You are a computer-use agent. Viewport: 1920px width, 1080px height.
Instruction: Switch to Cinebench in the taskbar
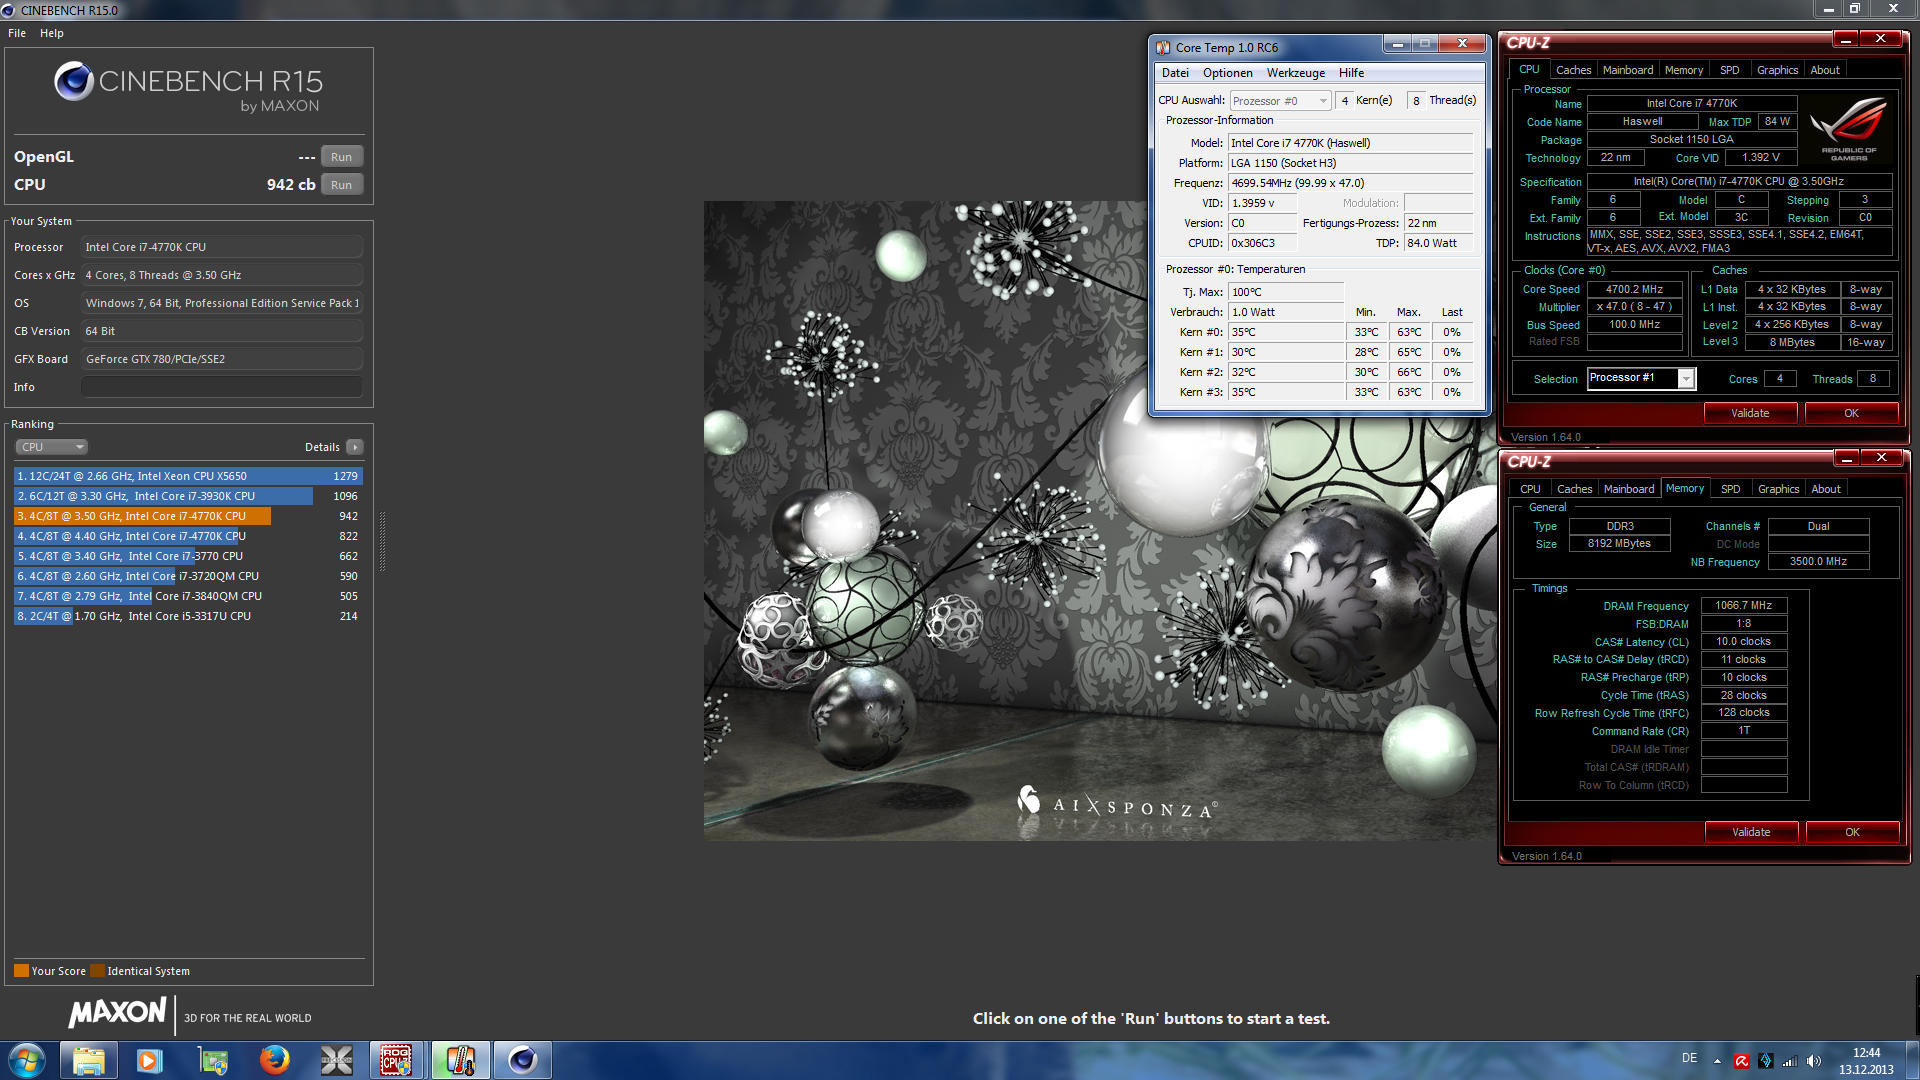tap(522, 1060)
